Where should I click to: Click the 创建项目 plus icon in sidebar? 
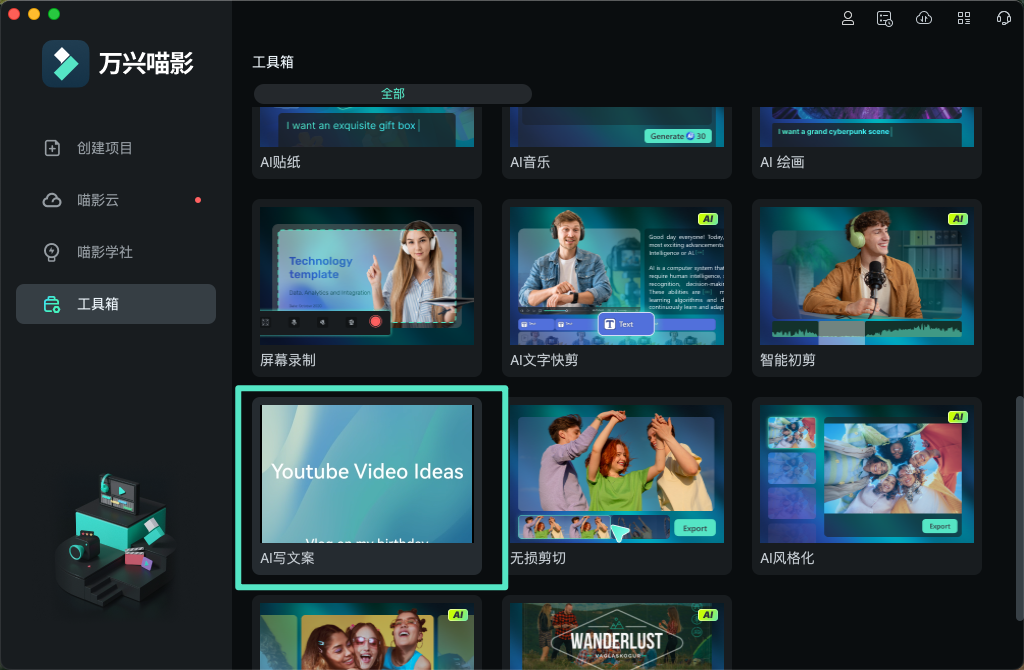point(52,148)
